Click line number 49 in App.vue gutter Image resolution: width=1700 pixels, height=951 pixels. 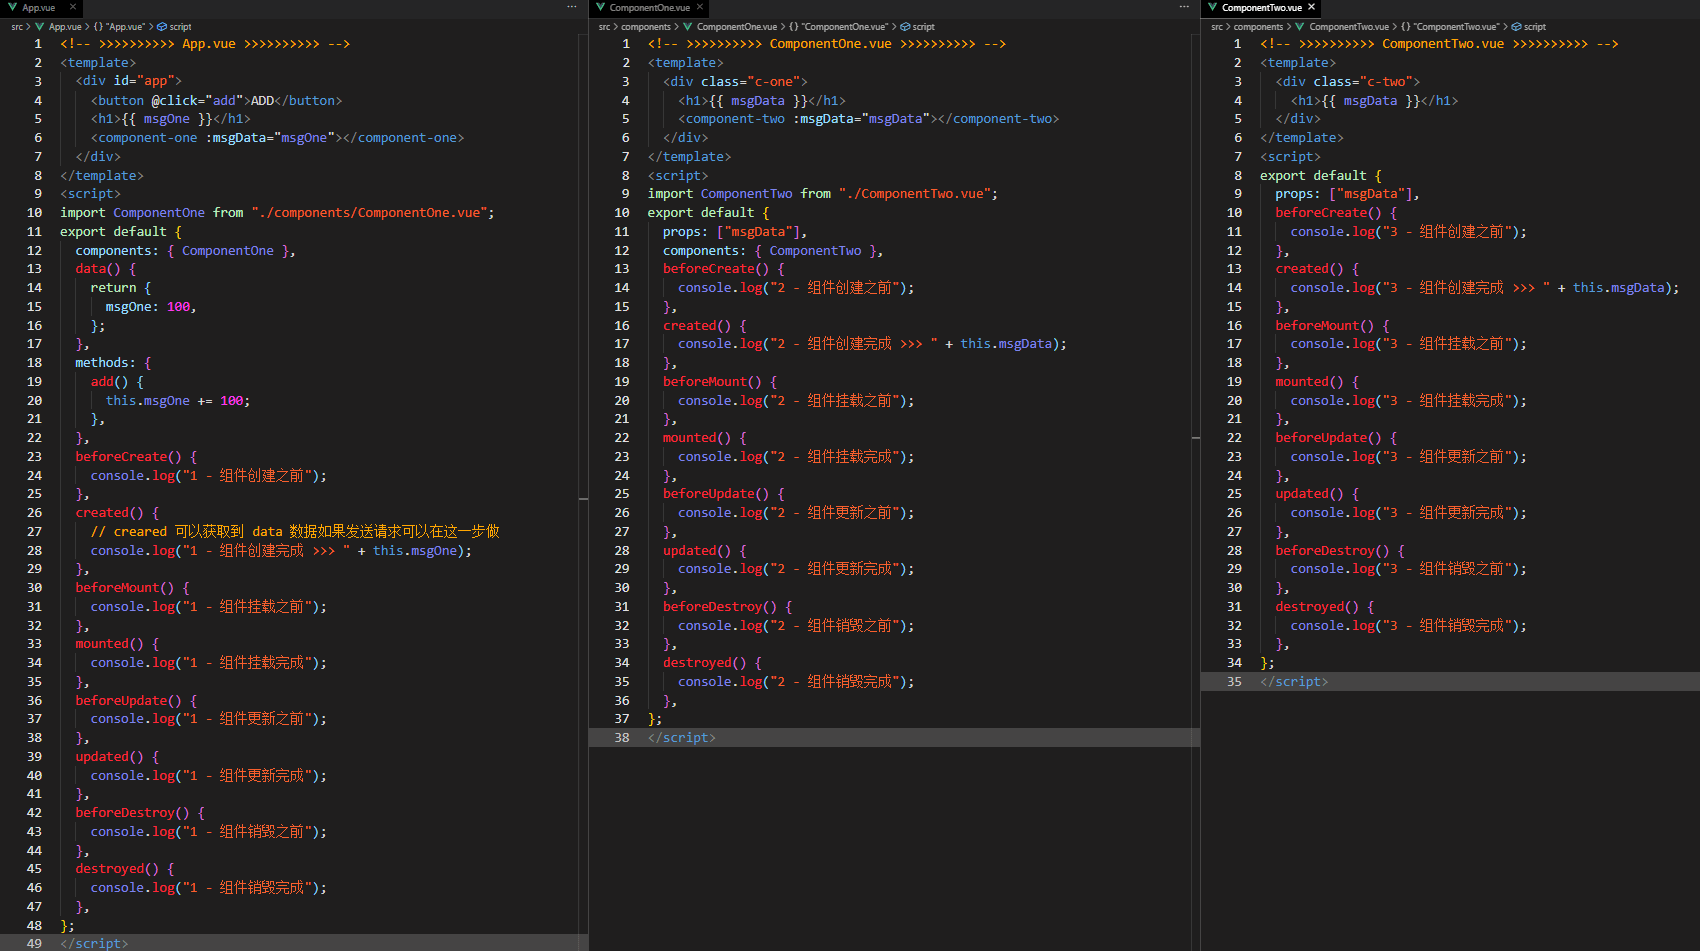[x=34, y=944]
